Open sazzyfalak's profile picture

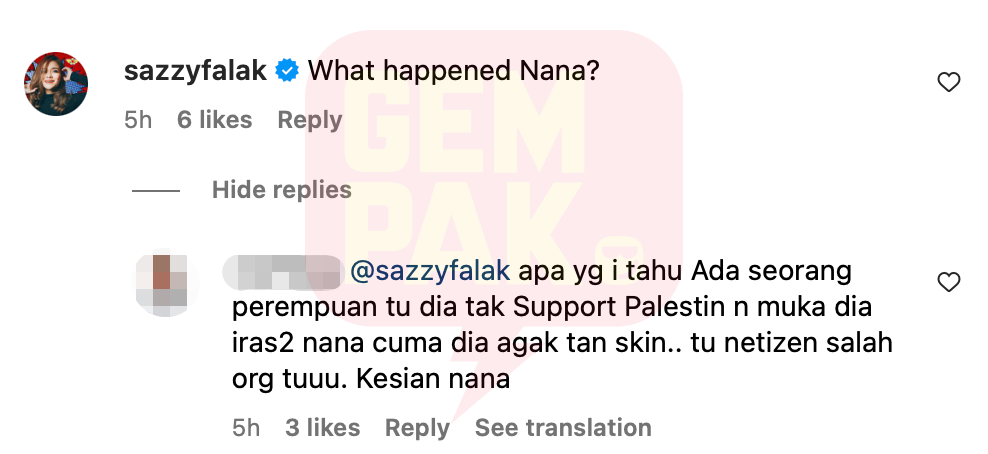pos(56,83)
